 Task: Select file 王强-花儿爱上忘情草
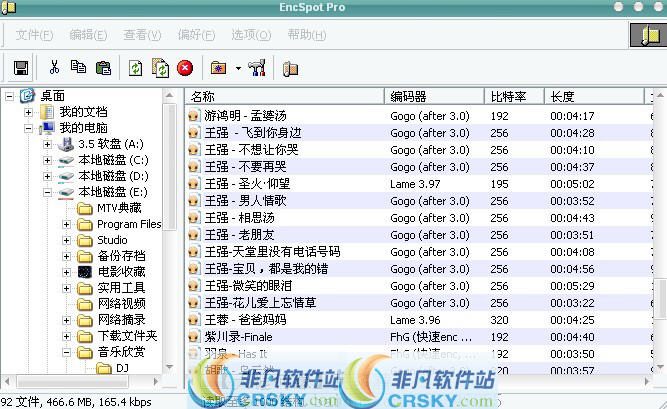260,303
